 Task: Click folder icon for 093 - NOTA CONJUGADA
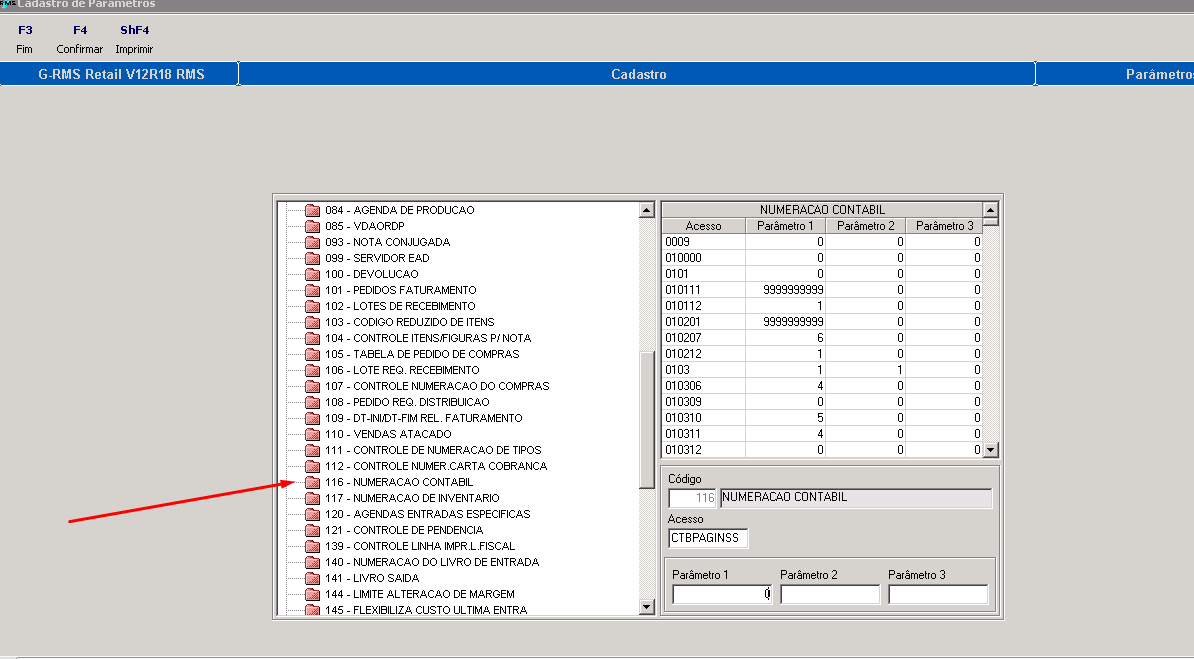(312, 242)
